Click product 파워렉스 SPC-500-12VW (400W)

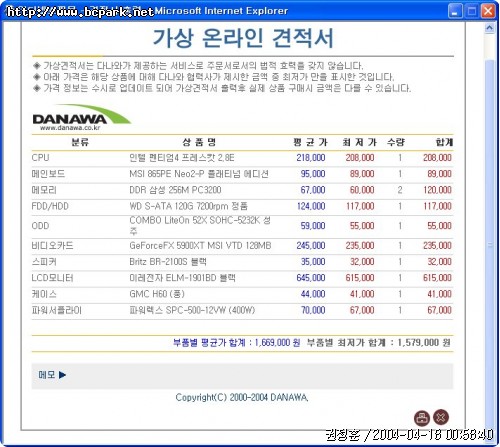pyautogui.click(x=192, y=310)
